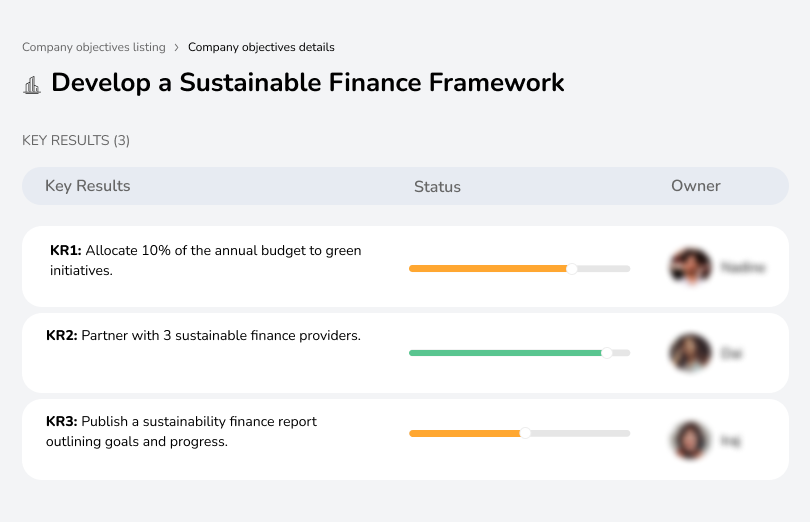The image size is (810, 522).
Task: Click the blurred owner name in KR1 row
Action: (743, 268)
